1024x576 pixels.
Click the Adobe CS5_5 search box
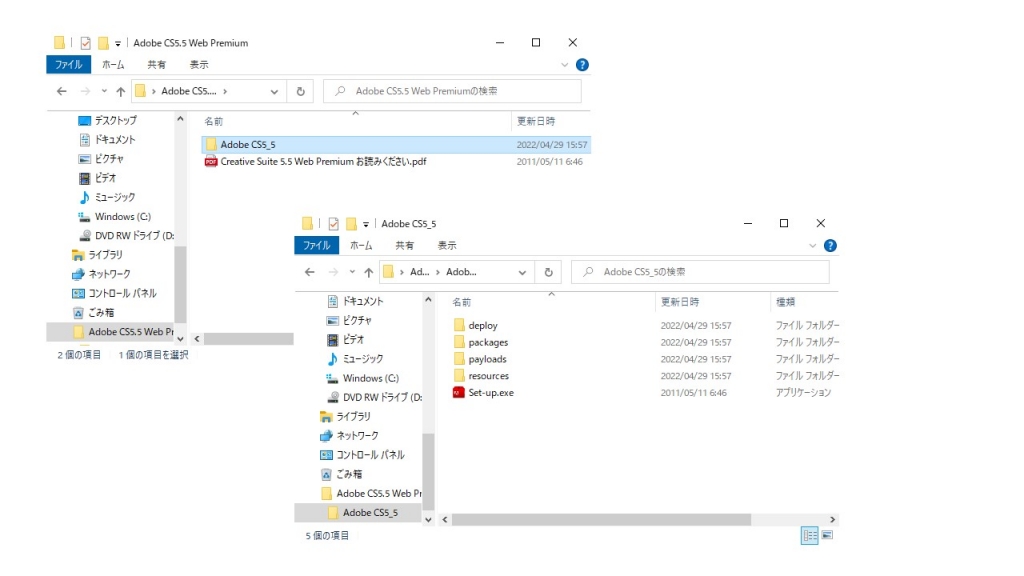pos(700,272)
